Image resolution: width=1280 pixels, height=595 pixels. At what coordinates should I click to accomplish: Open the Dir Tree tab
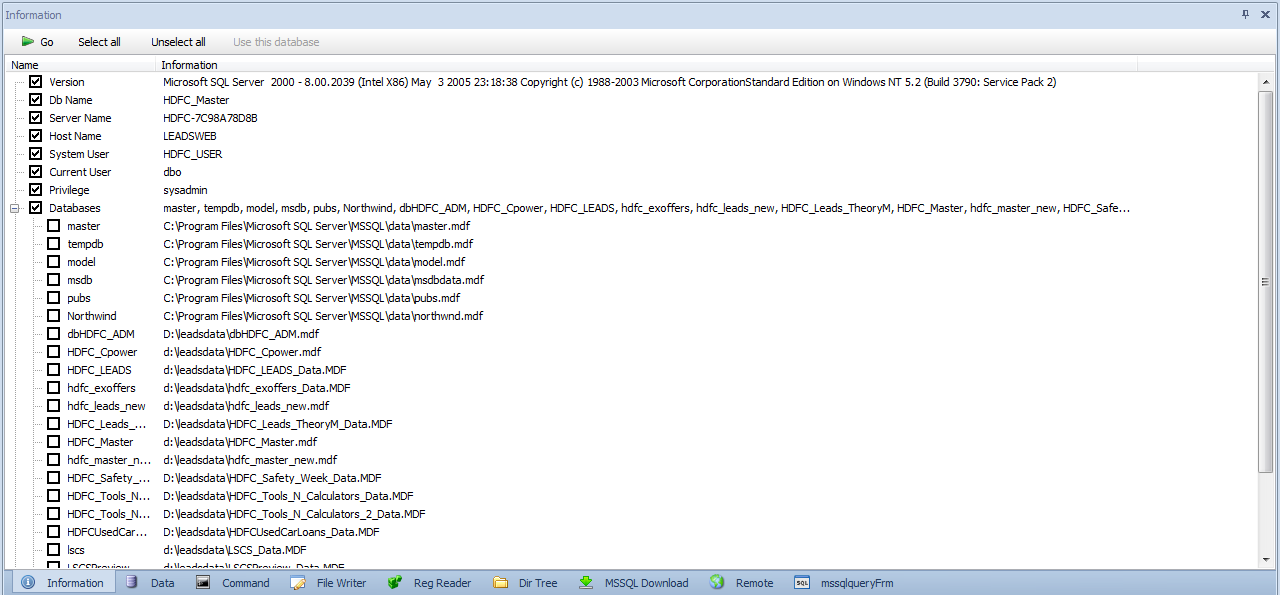pos(526,583)
